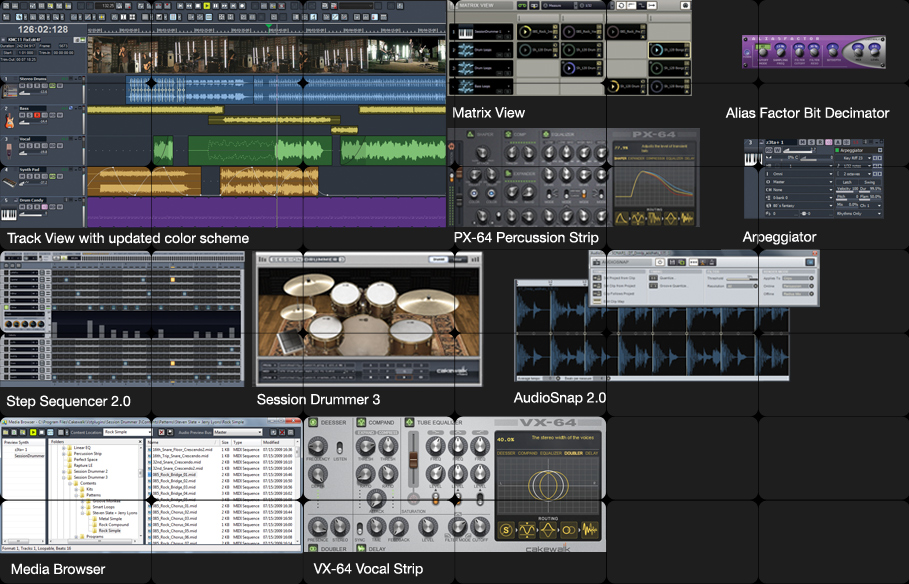
Task: Mute the z3ta+ 1 track with M button
Action: pyautogui.click(x=803, y=142)
